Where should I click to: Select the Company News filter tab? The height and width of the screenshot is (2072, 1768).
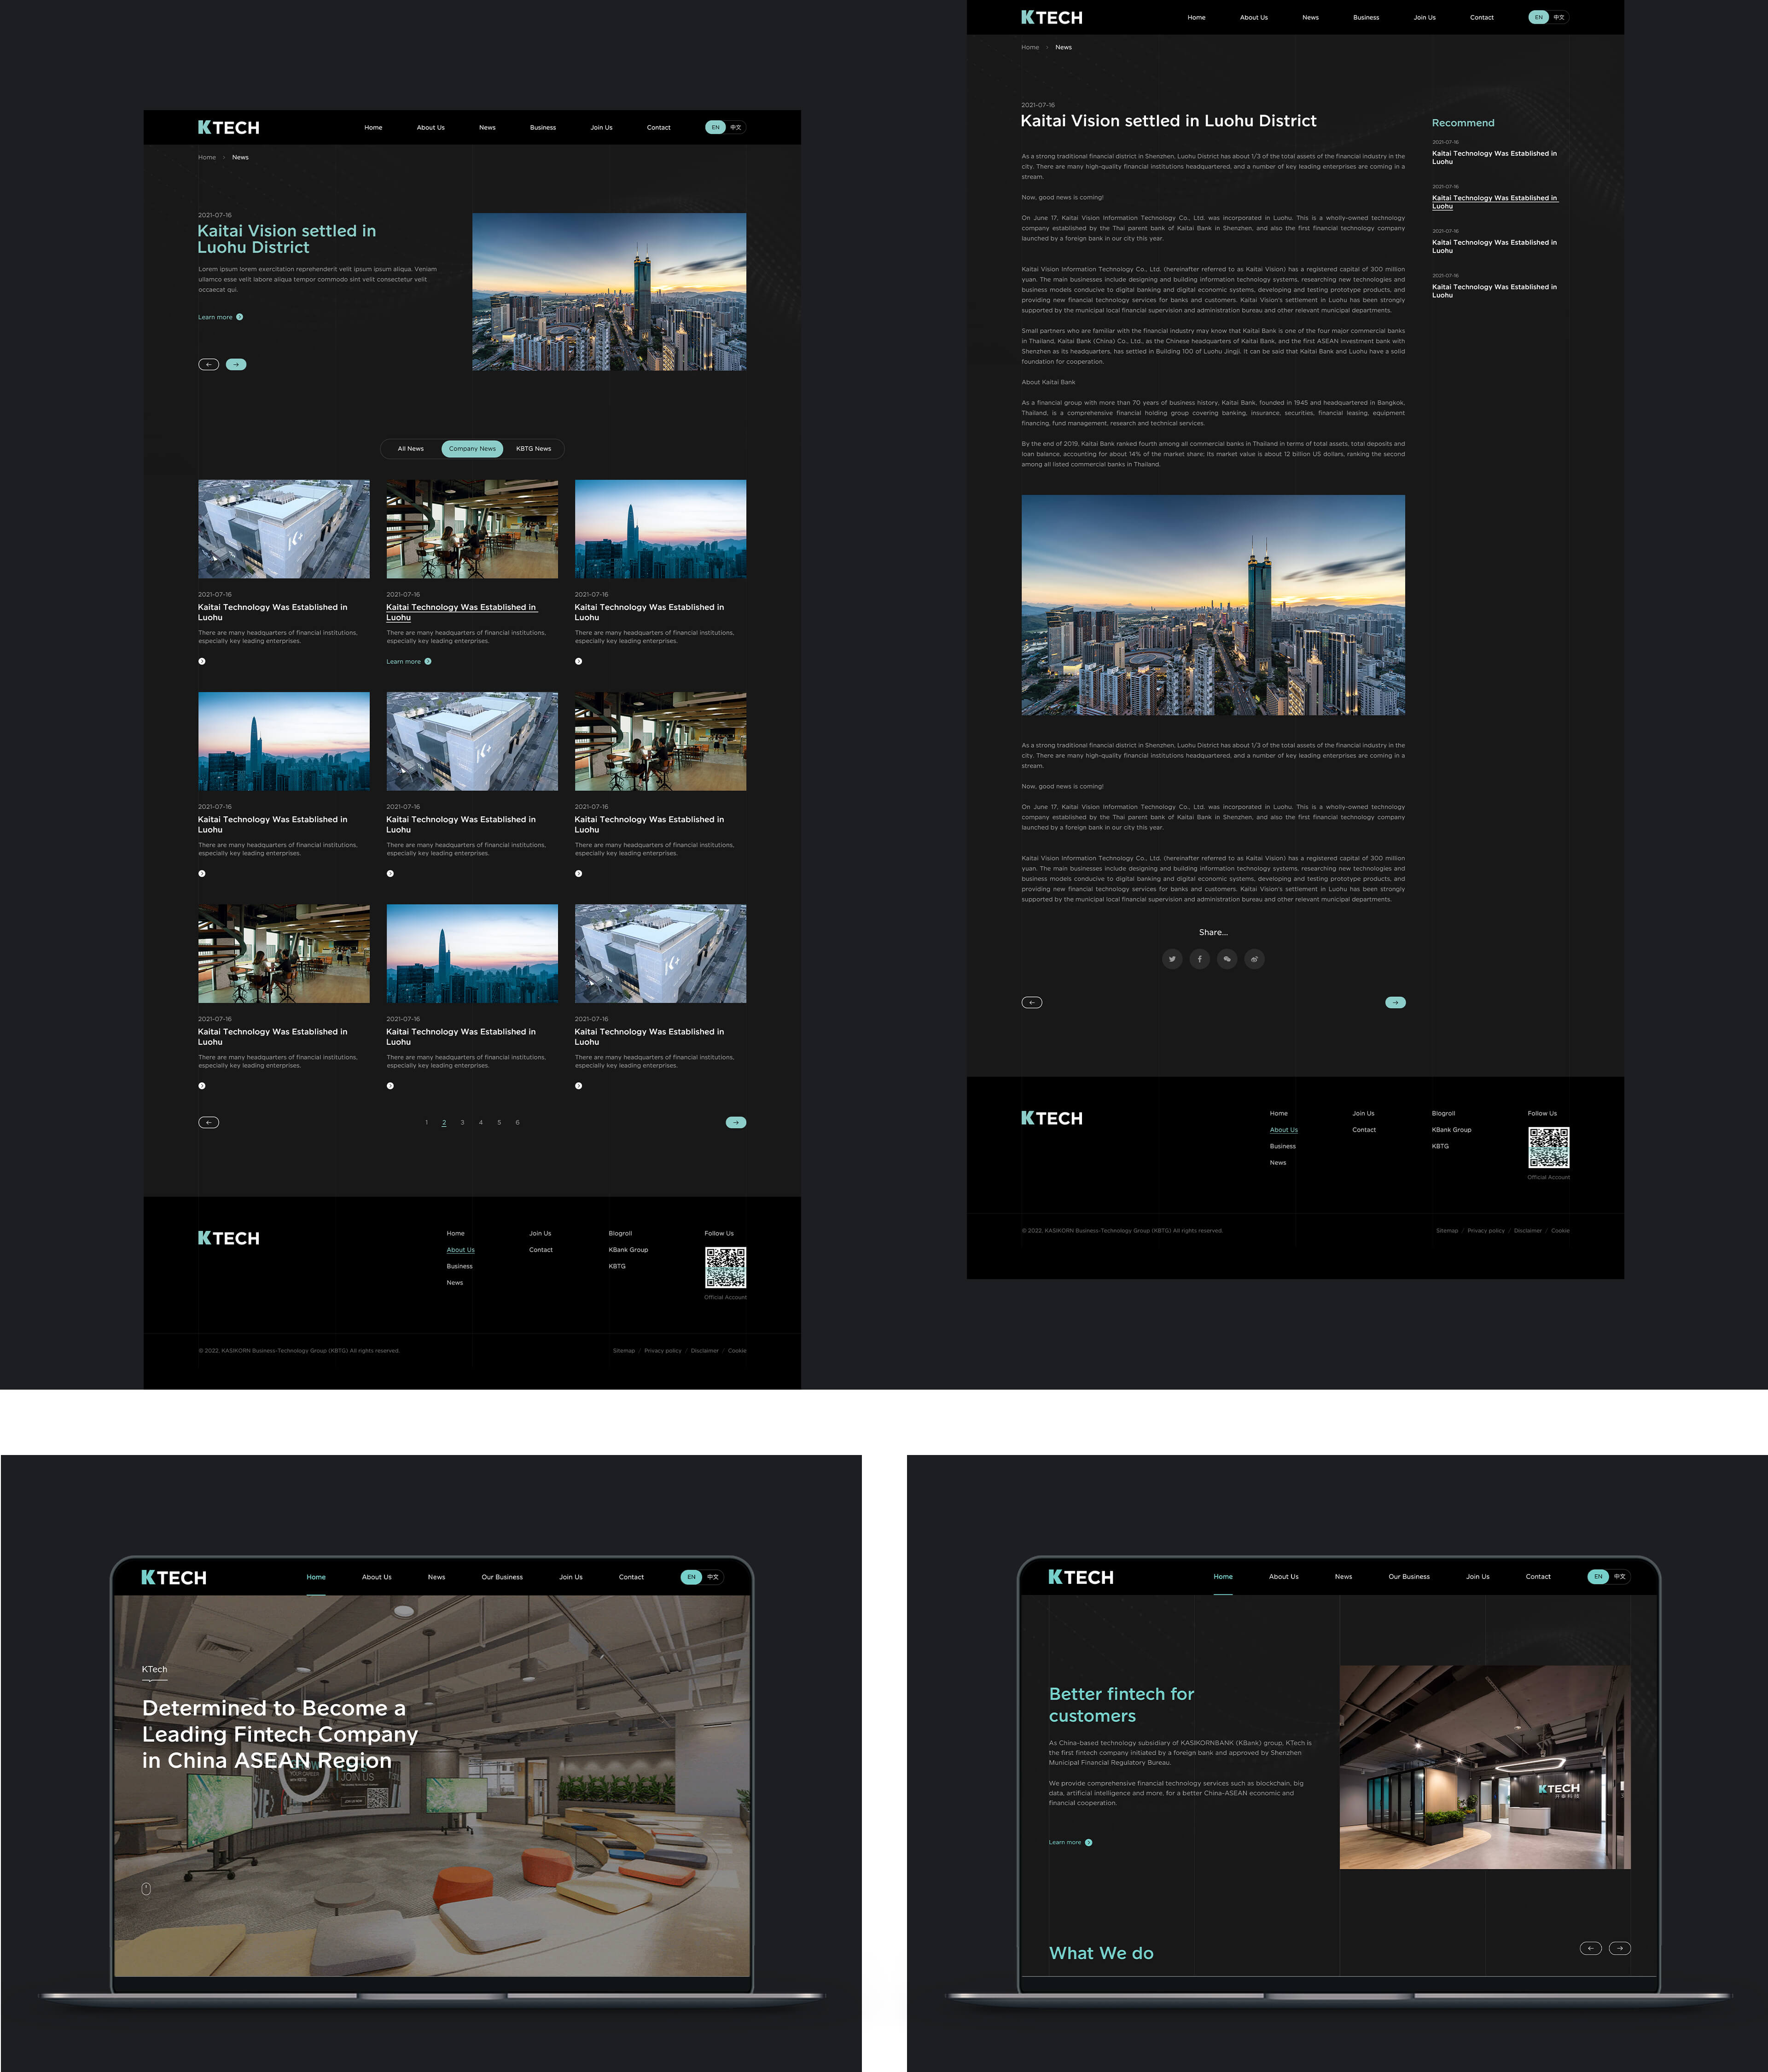472,449
